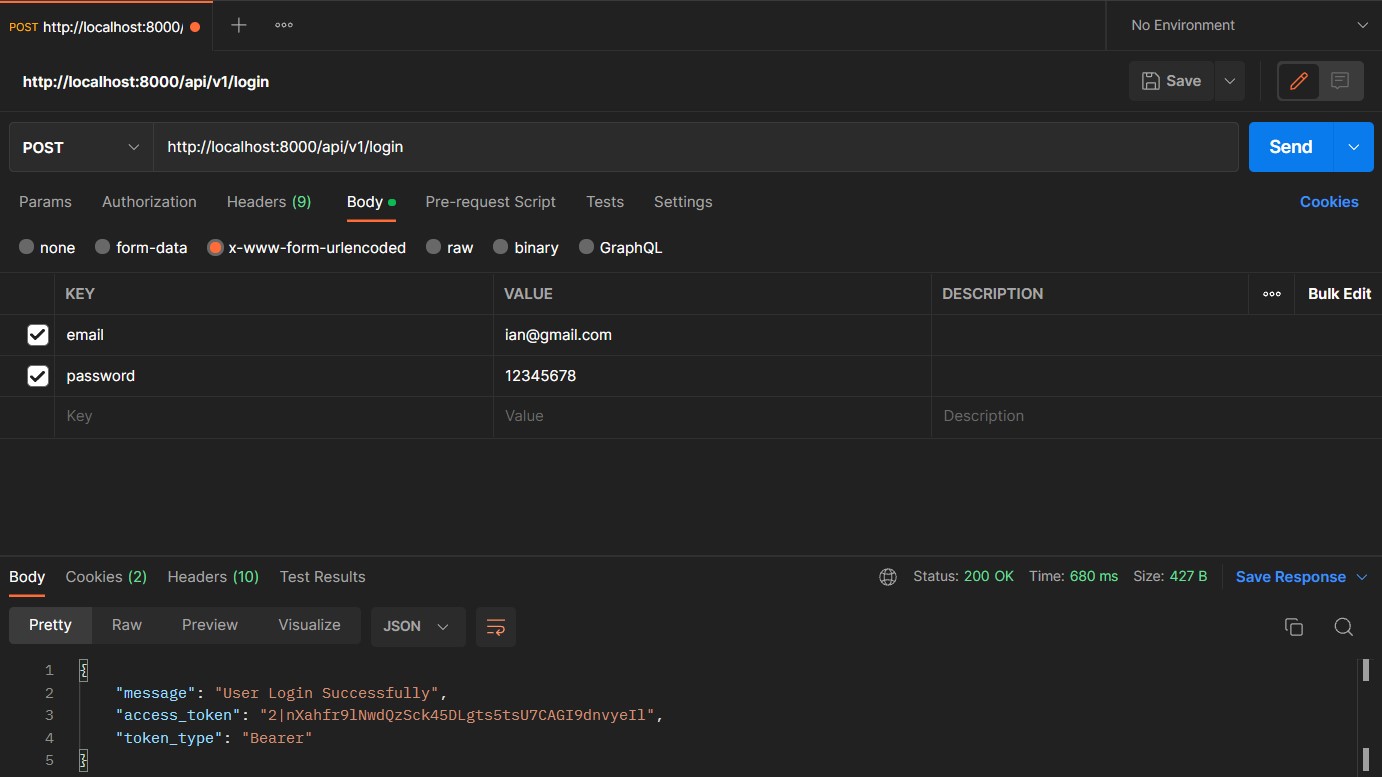Click the Send button
This screenshot has width=1382, height=777.
[1289, 146]
